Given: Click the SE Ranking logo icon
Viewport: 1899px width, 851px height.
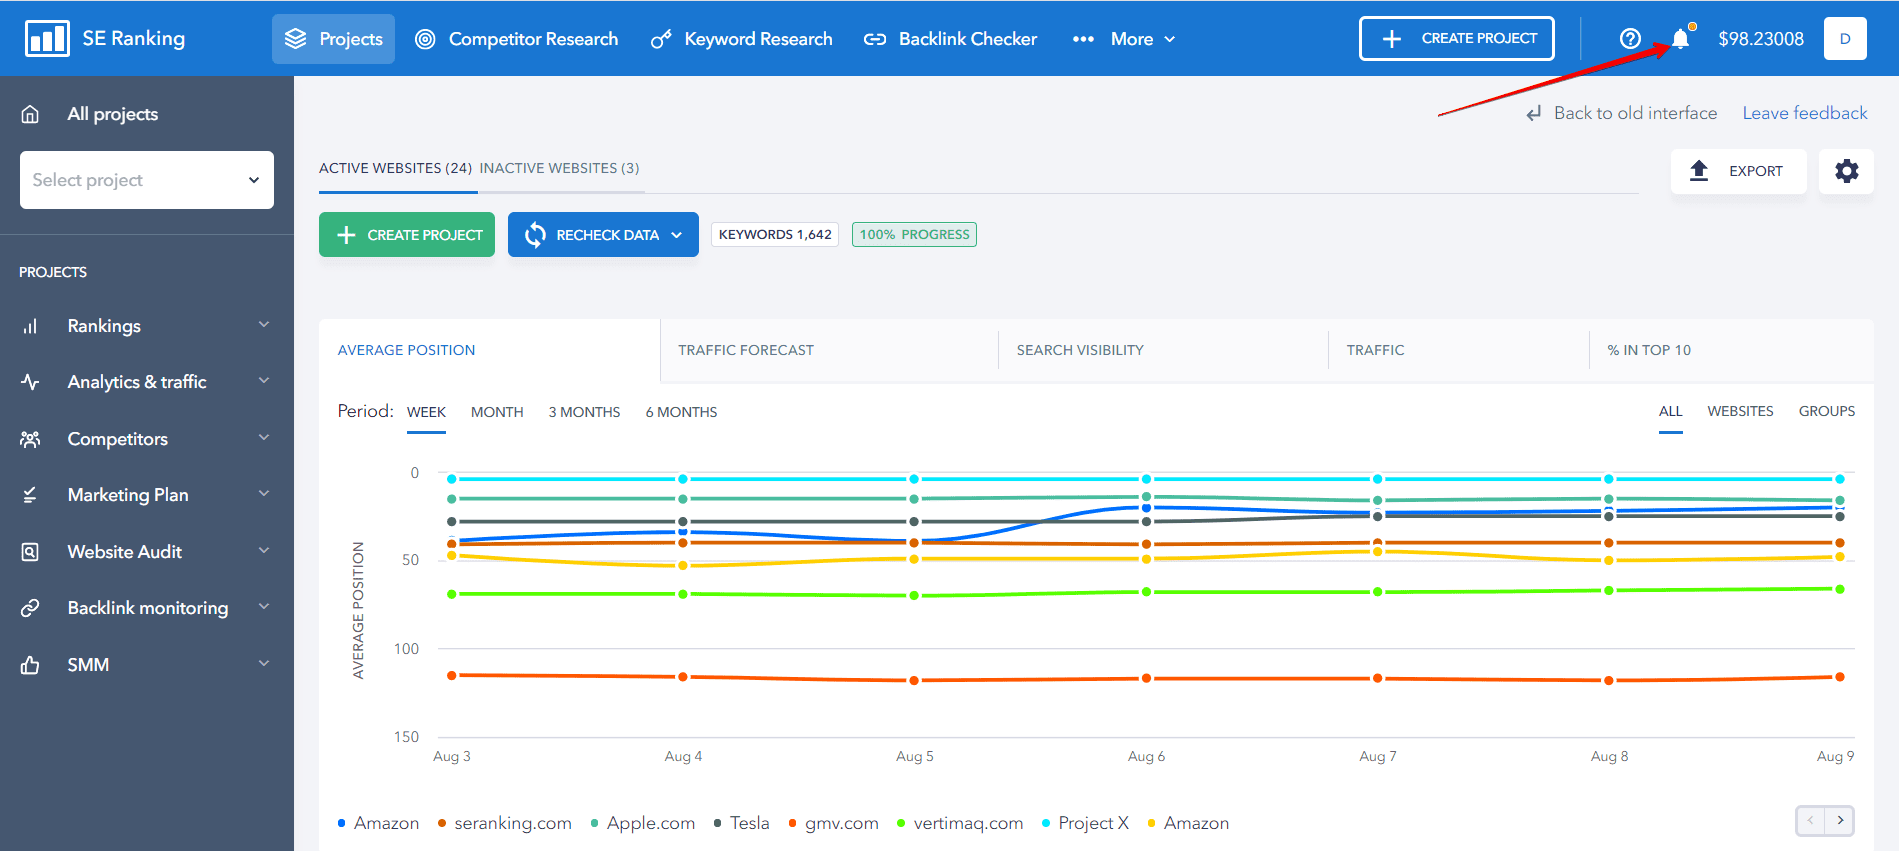Looking at the screenshot, I should tap(47, 39).
